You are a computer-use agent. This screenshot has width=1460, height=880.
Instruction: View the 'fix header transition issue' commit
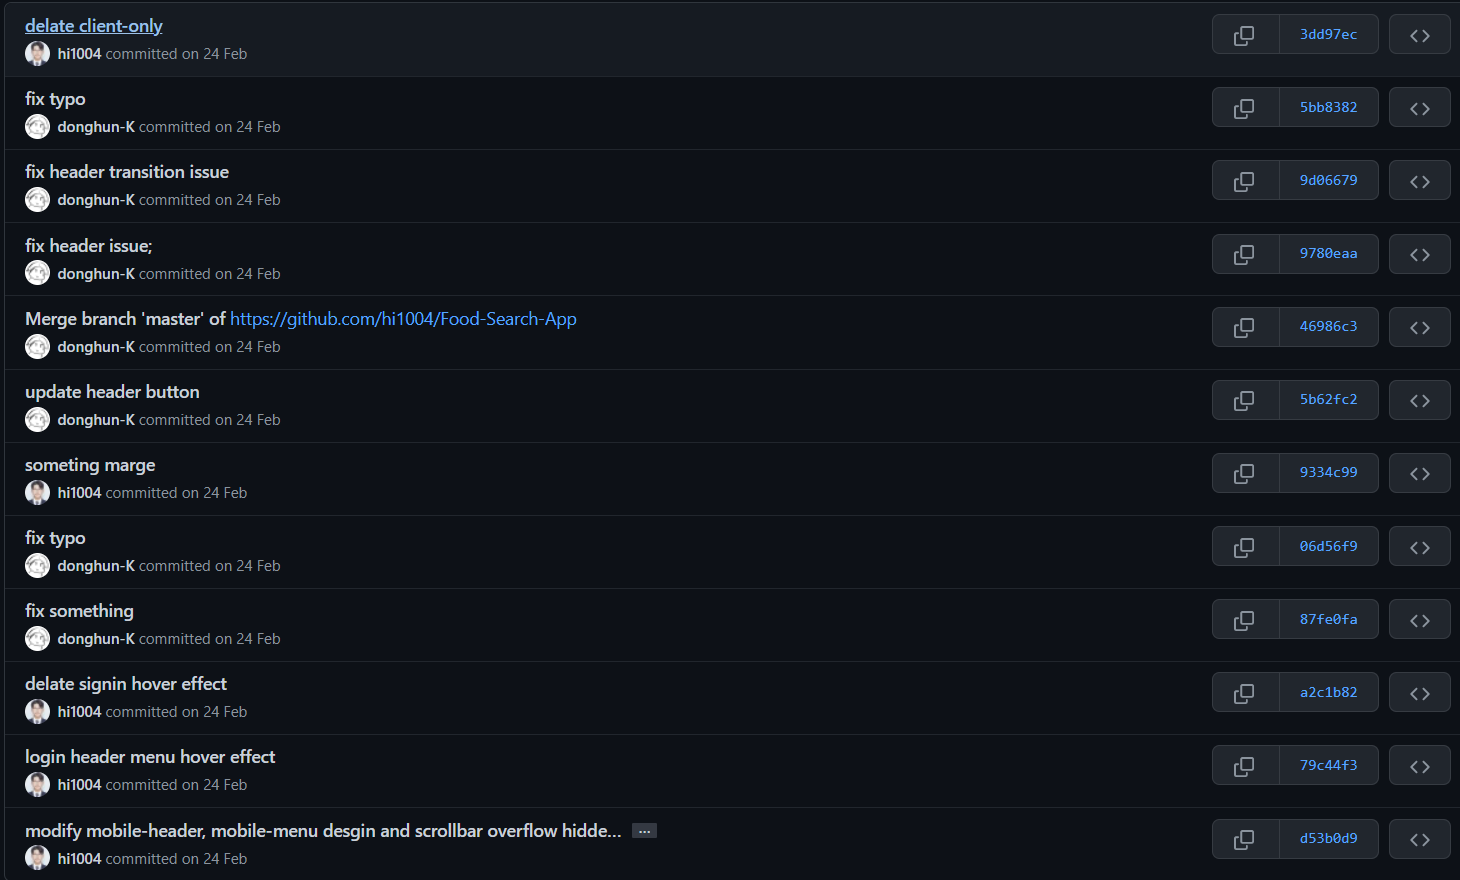click(x=127, y=172)
